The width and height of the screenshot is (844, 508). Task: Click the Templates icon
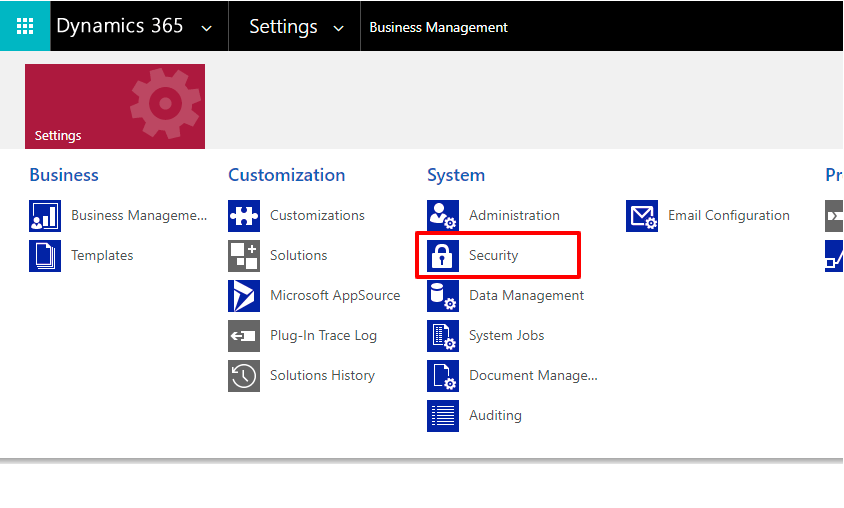45,256
